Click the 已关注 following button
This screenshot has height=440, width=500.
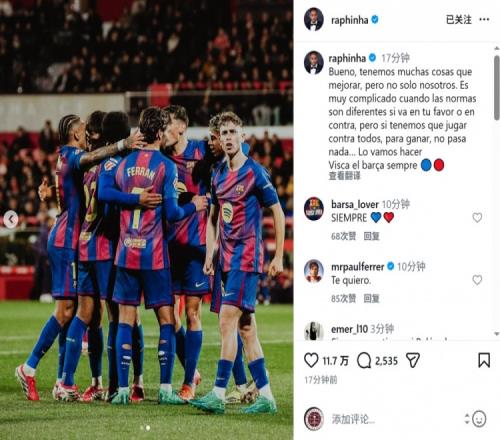click(x=459, y=20)
